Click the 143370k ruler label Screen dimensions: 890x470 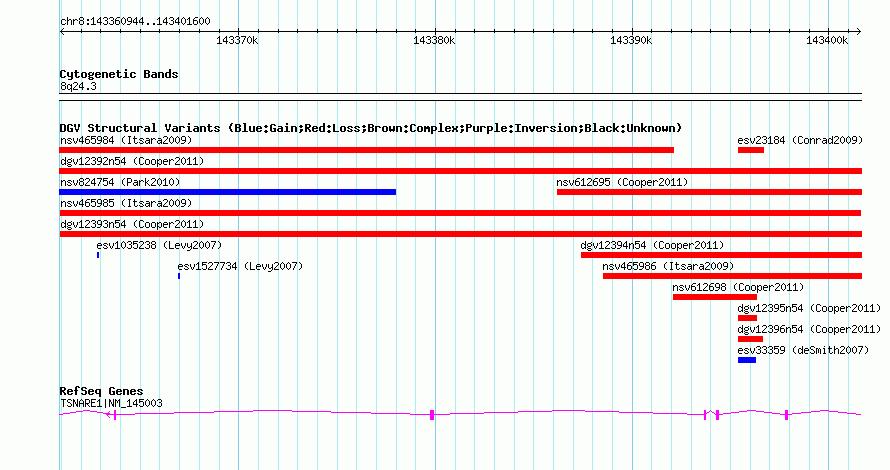[237, 40]
